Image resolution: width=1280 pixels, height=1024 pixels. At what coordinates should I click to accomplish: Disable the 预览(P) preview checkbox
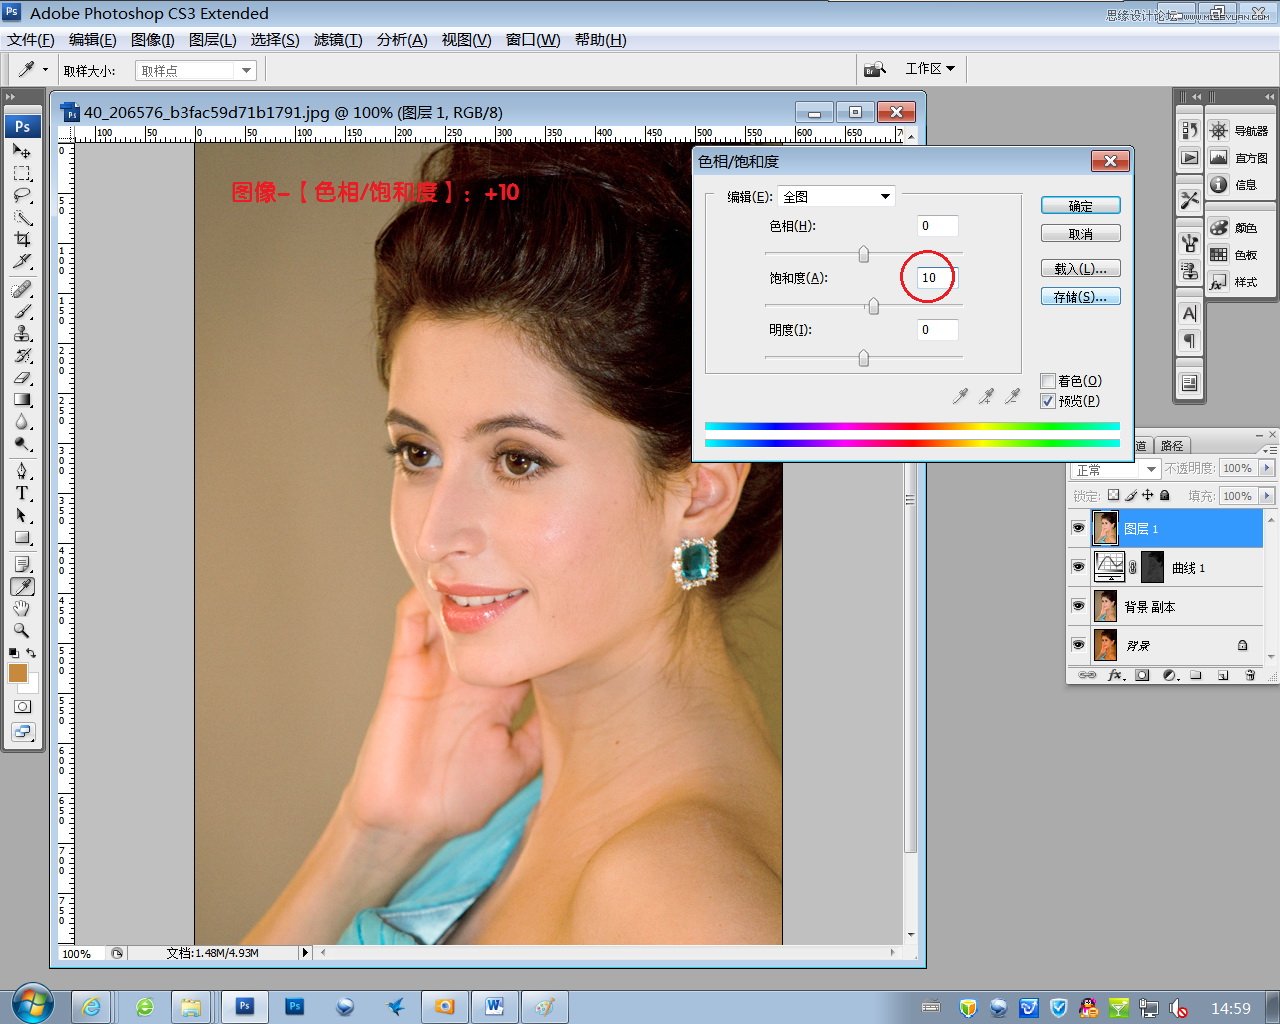coord(1048,401)
